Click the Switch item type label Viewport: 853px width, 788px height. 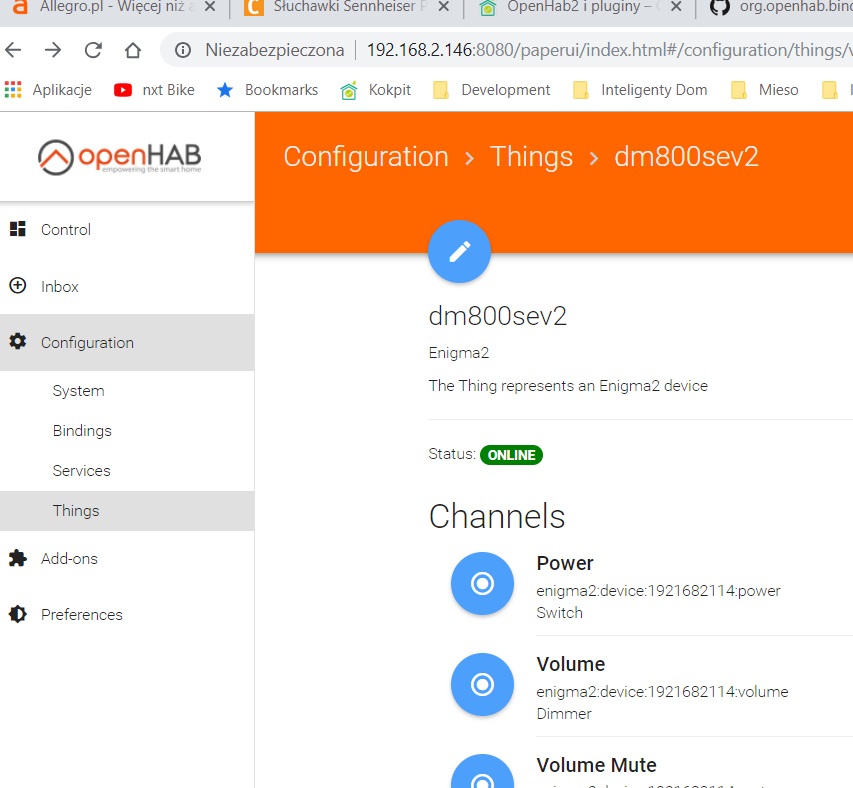[x=559, y=613]
